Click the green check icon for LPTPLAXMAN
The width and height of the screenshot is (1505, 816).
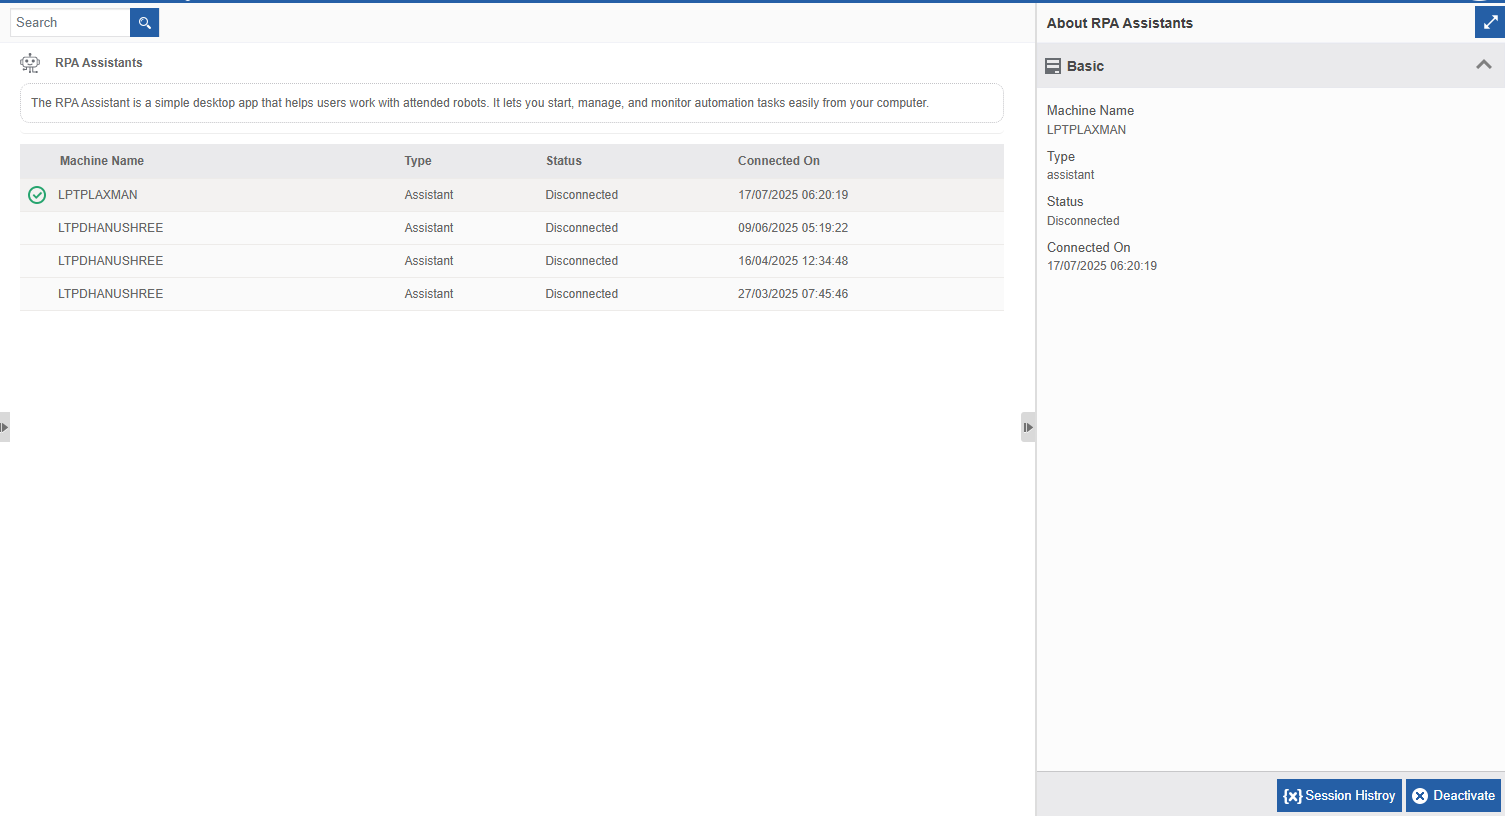(37, 195)
